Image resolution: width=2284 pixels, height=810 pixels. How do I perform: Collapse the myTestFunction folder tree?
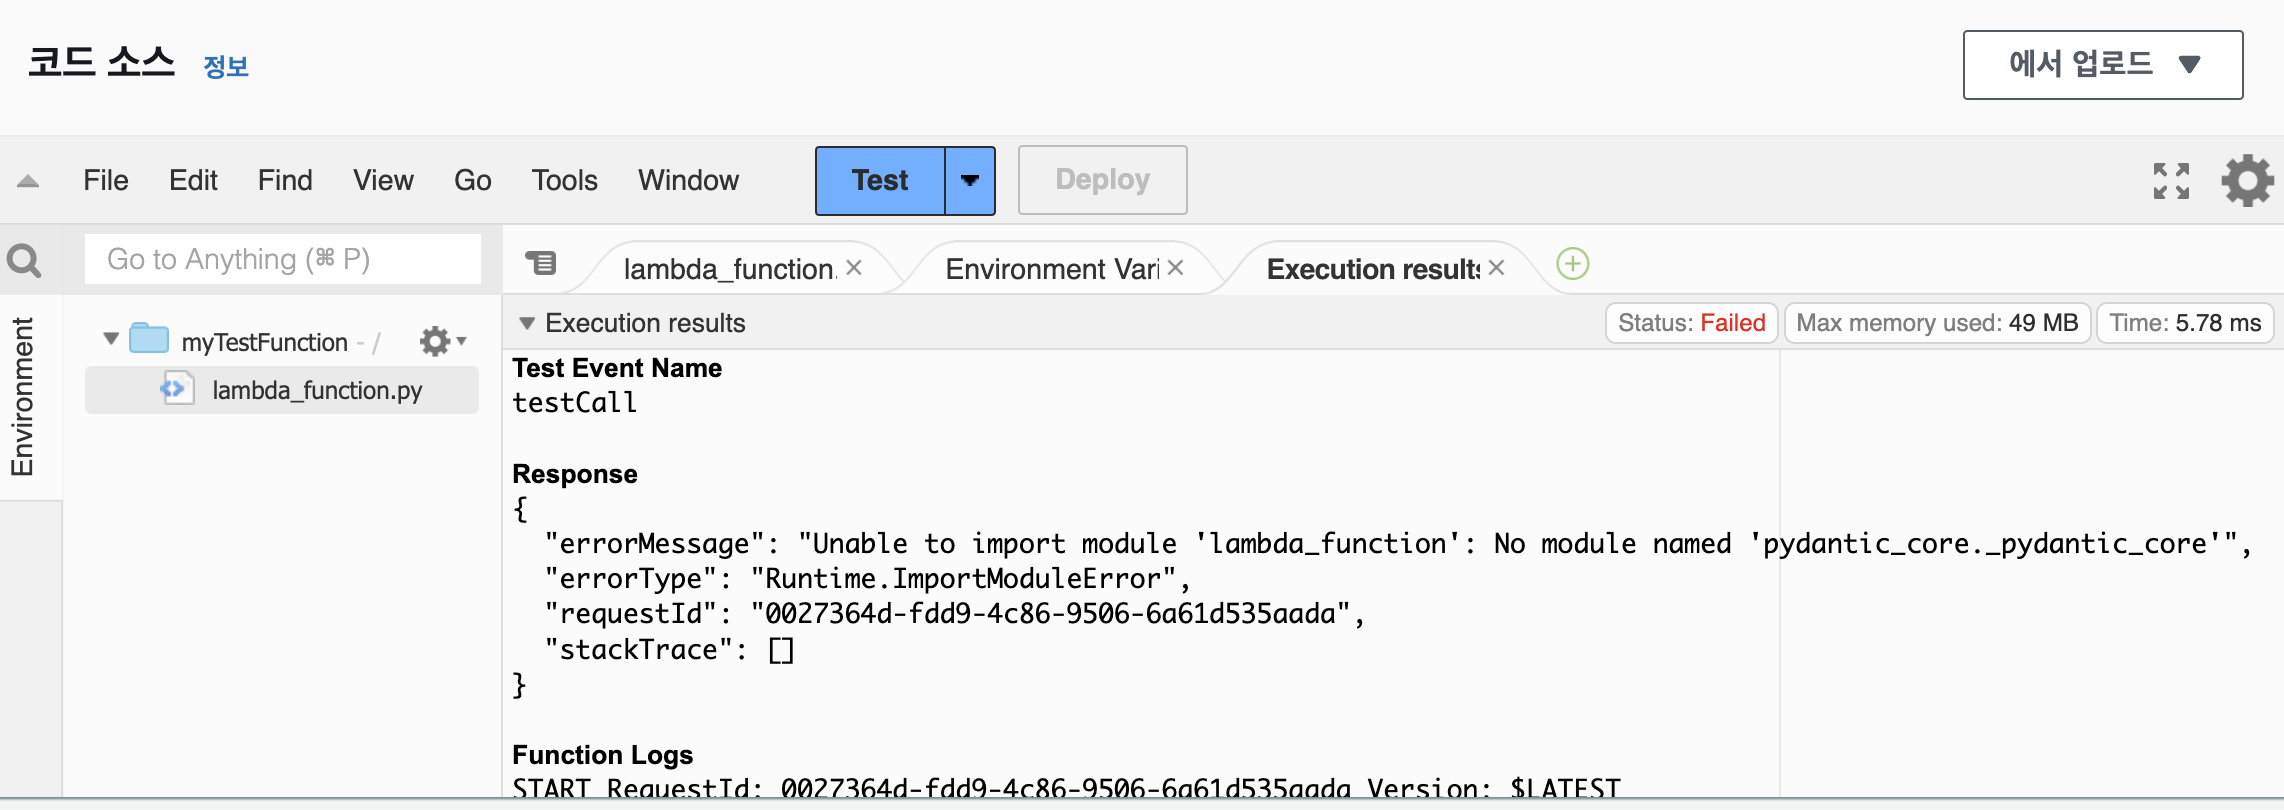tap(111, 340)
